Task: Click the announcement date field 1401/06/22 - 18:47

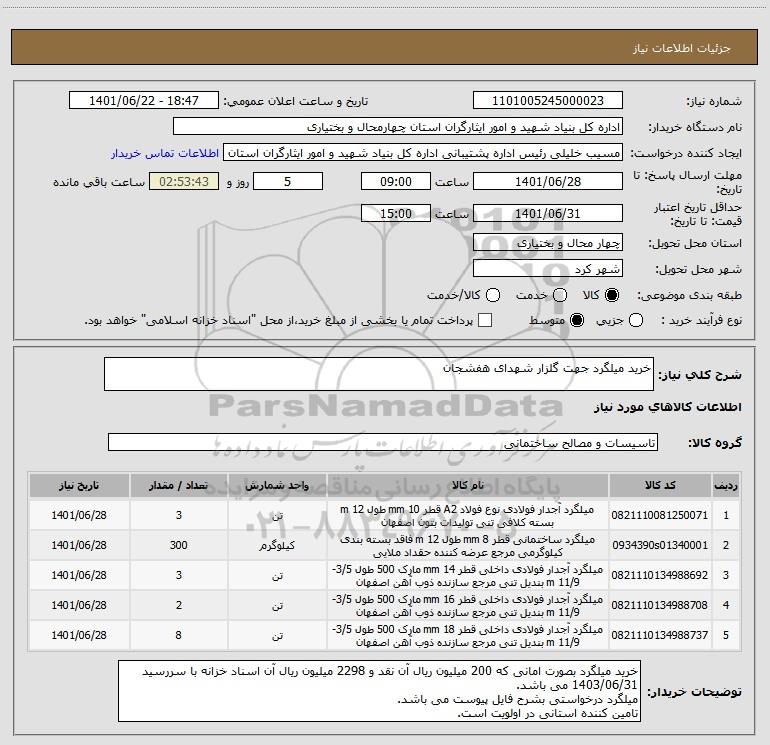Action: (143, 101)
